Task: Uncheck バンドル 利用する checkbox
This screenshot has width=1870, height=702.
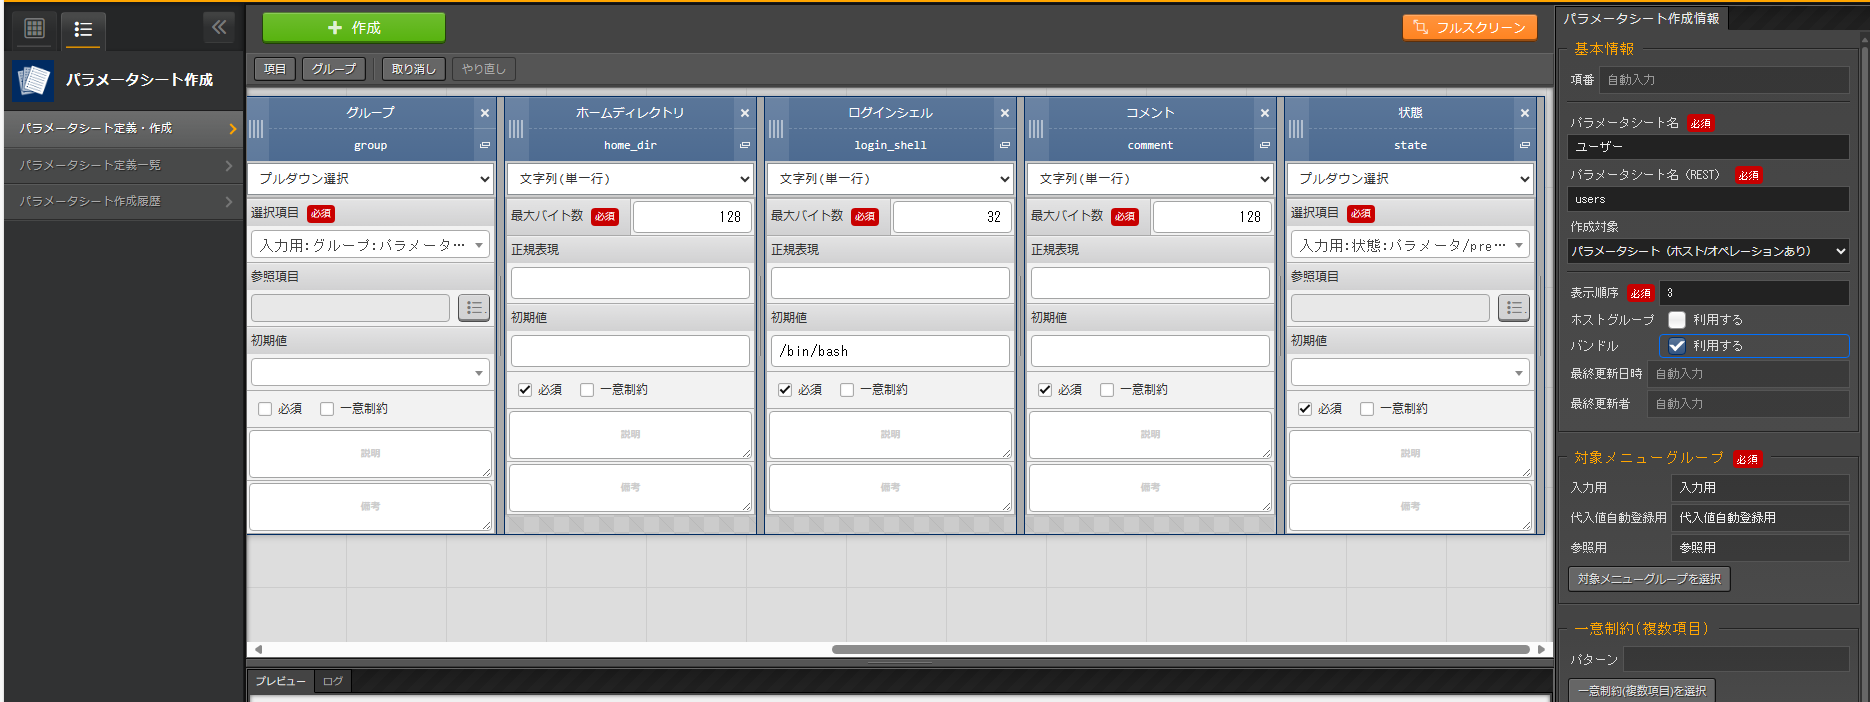Action: 1677,346
